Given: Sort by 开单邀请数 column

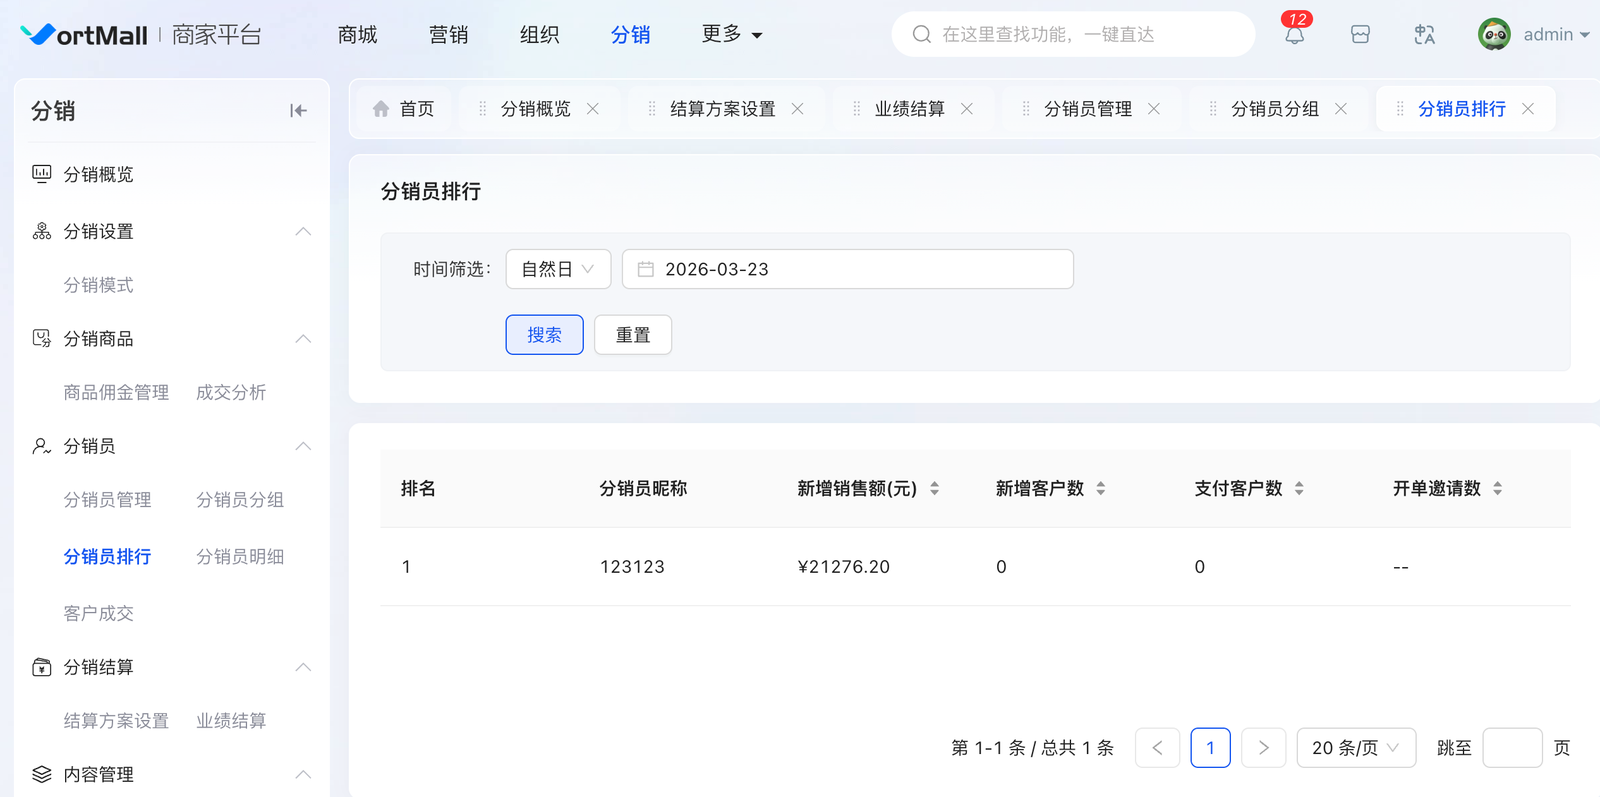Looking at the screenshot, I should 1497,489.
